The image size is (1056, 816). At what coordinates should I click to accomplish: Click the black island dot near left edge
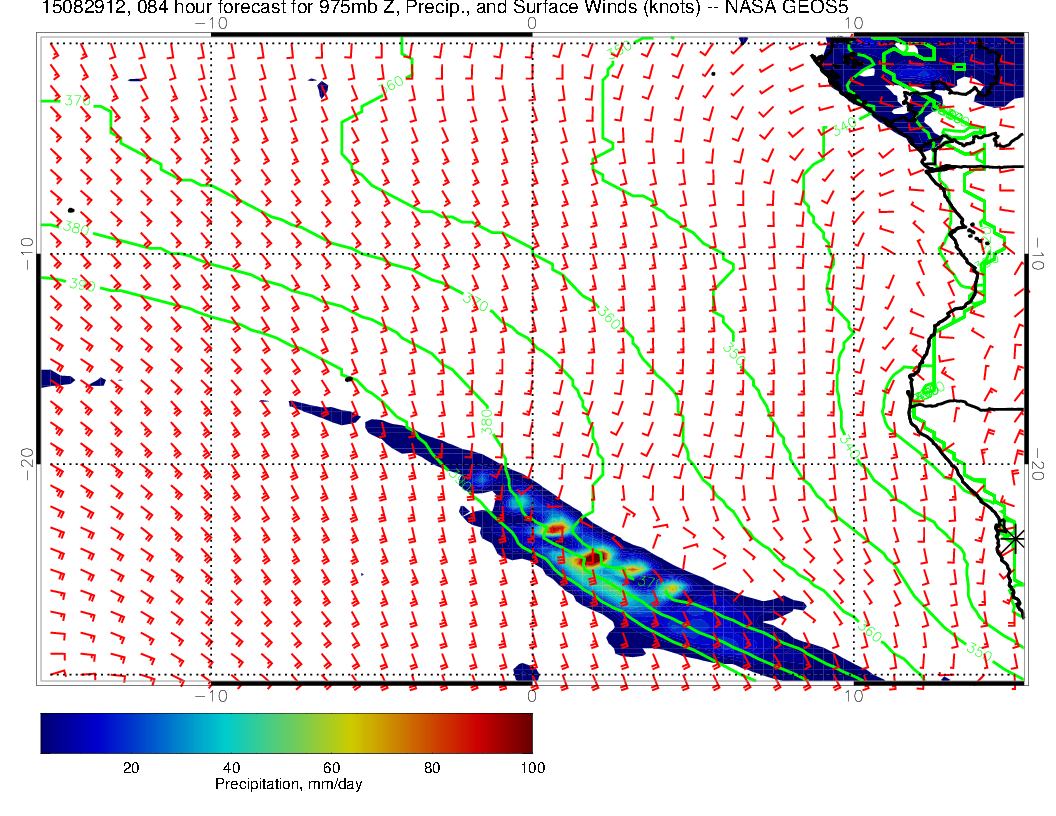[x=71, y=210]
